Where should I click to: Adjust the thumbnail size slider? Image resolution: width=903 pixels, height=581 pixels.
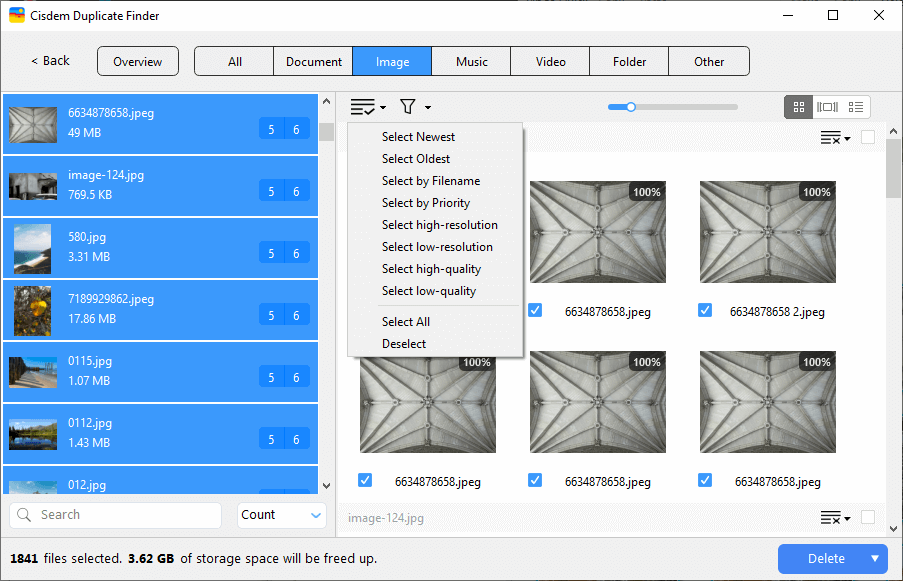pyautogui.click(x=631, y=106)
